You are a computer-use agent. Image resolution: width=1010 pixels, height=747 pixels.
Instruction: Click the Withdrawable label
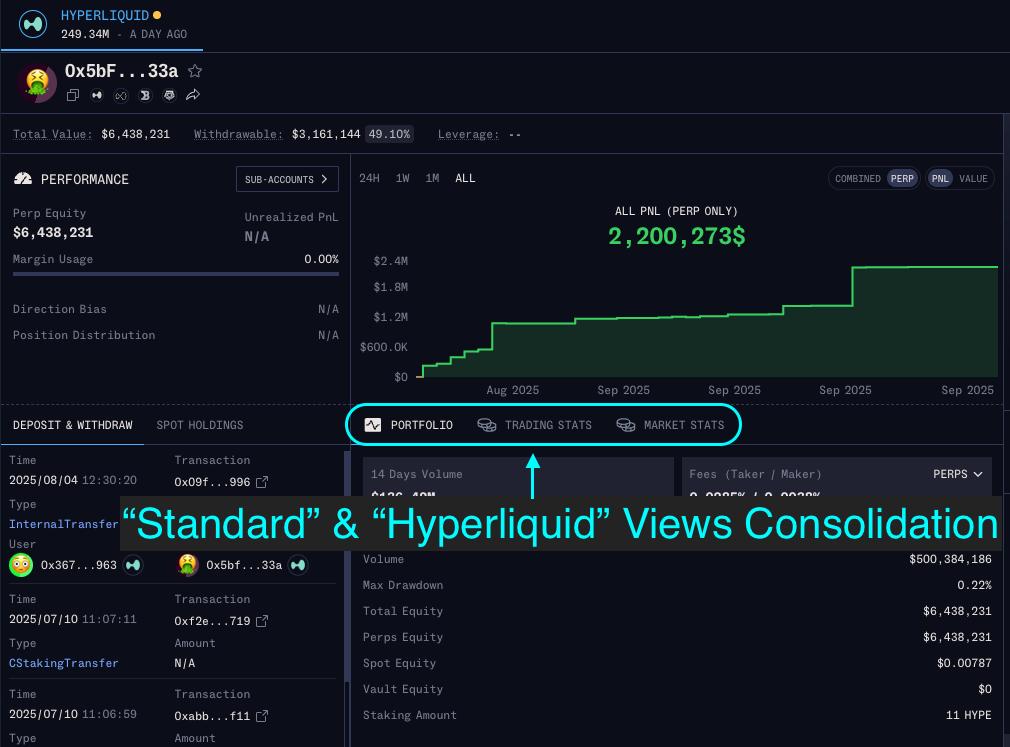(x=238, y=134)
